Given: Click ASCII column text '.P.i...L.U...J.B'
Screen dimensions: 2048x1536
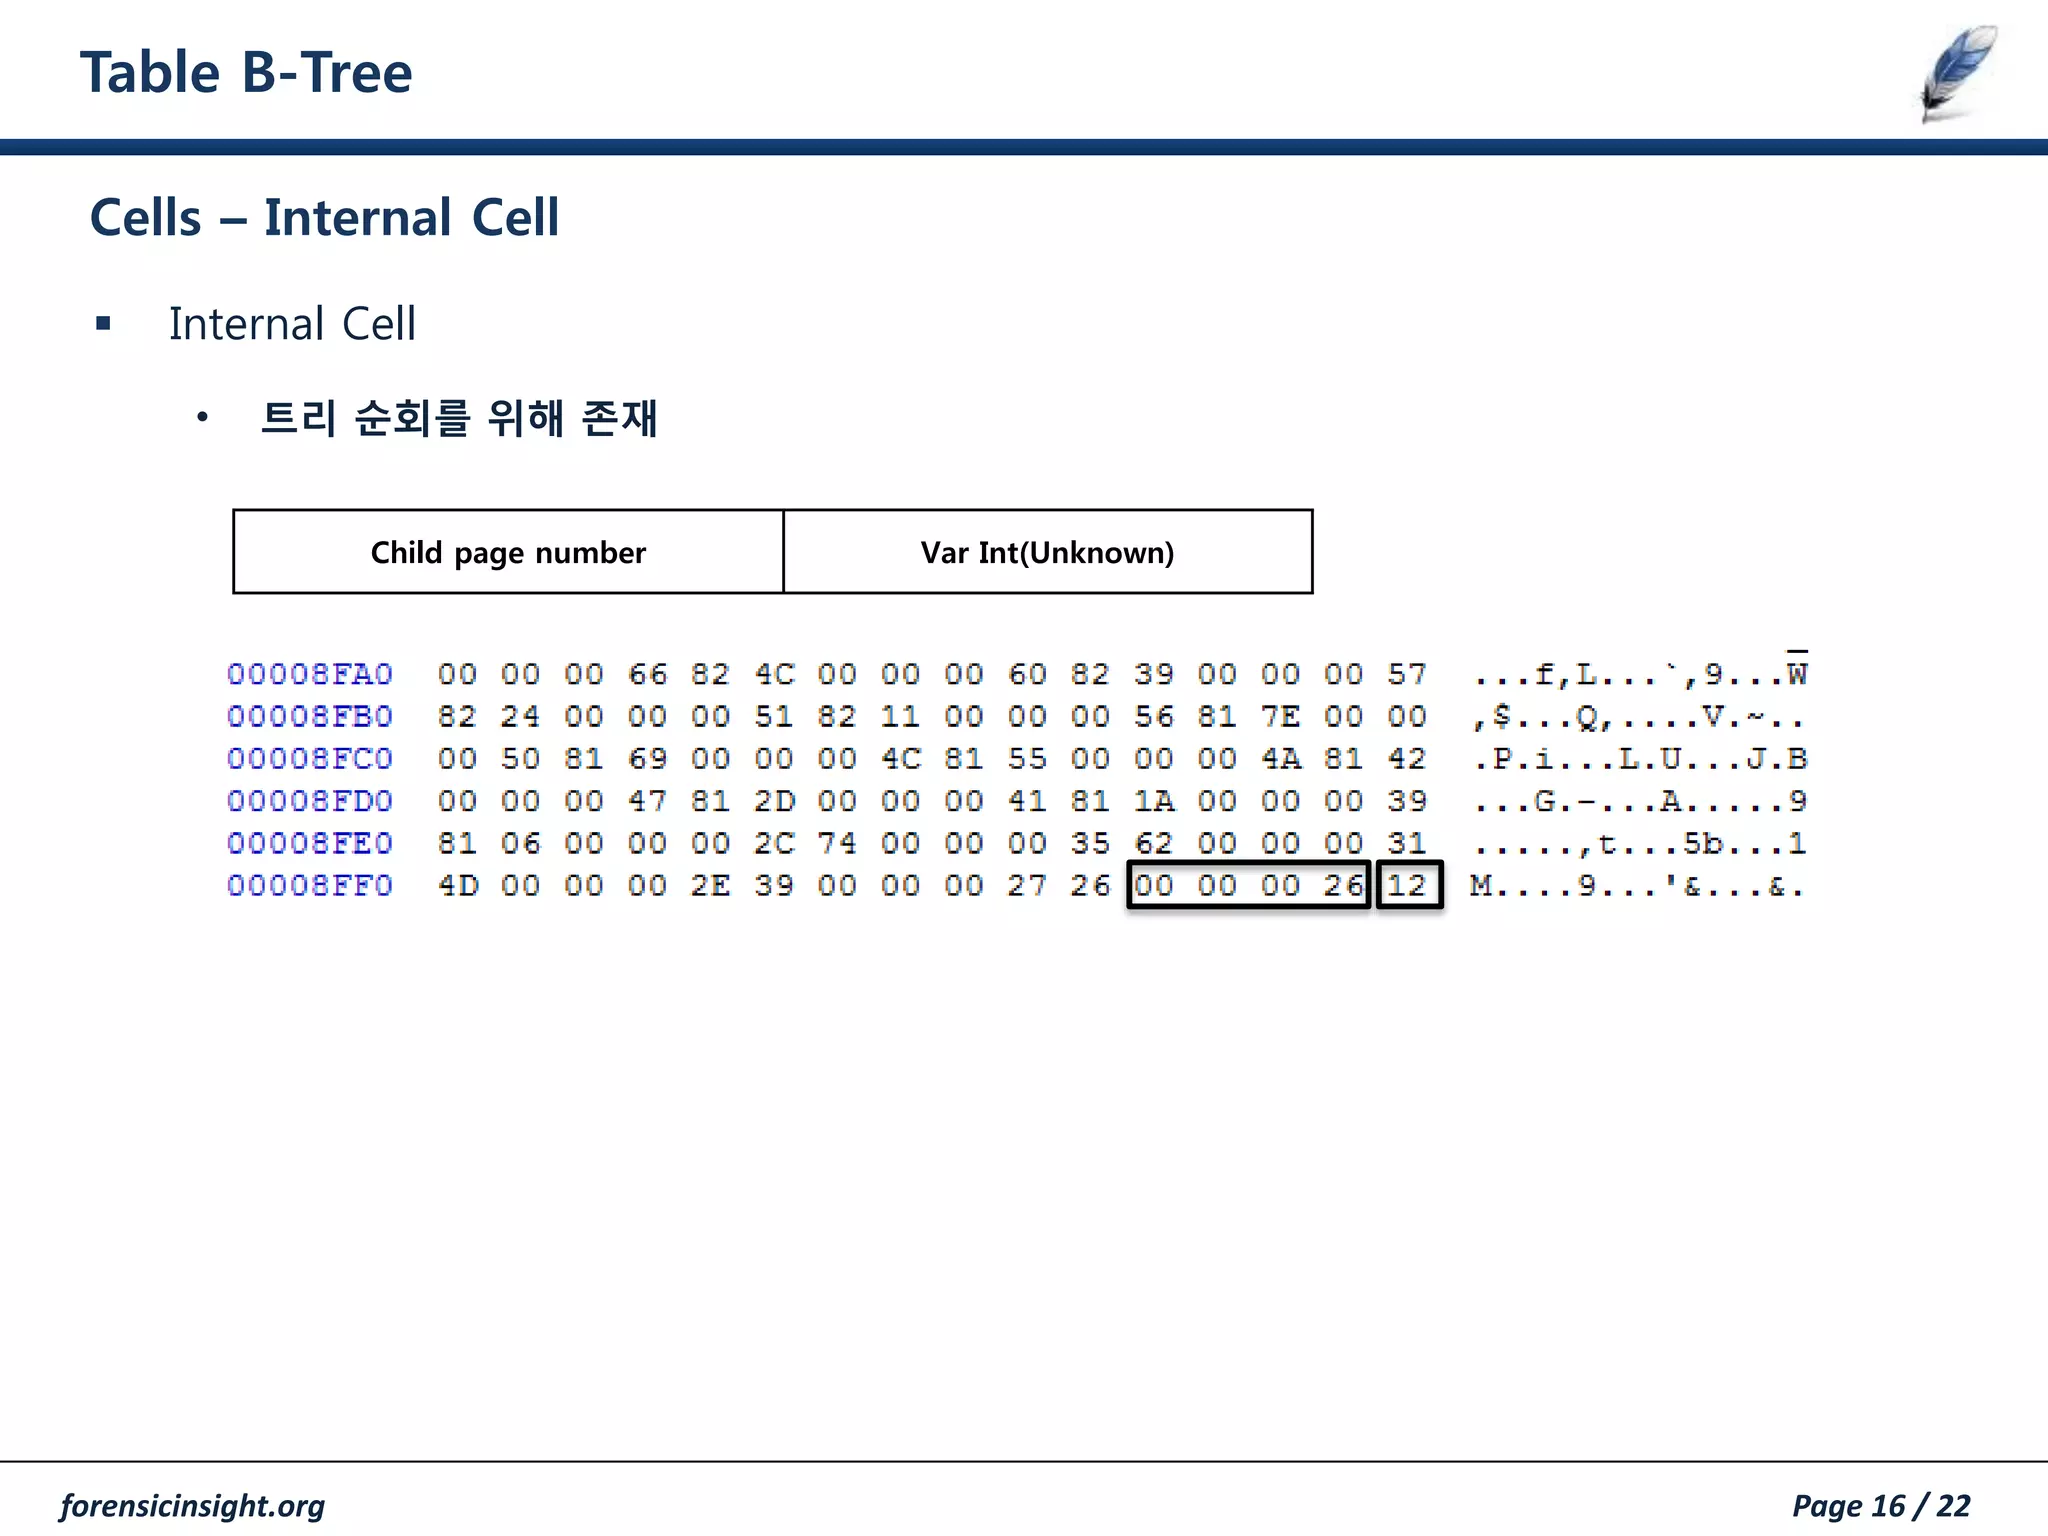Looking at the screenshot, I should tap(1640, 758).
